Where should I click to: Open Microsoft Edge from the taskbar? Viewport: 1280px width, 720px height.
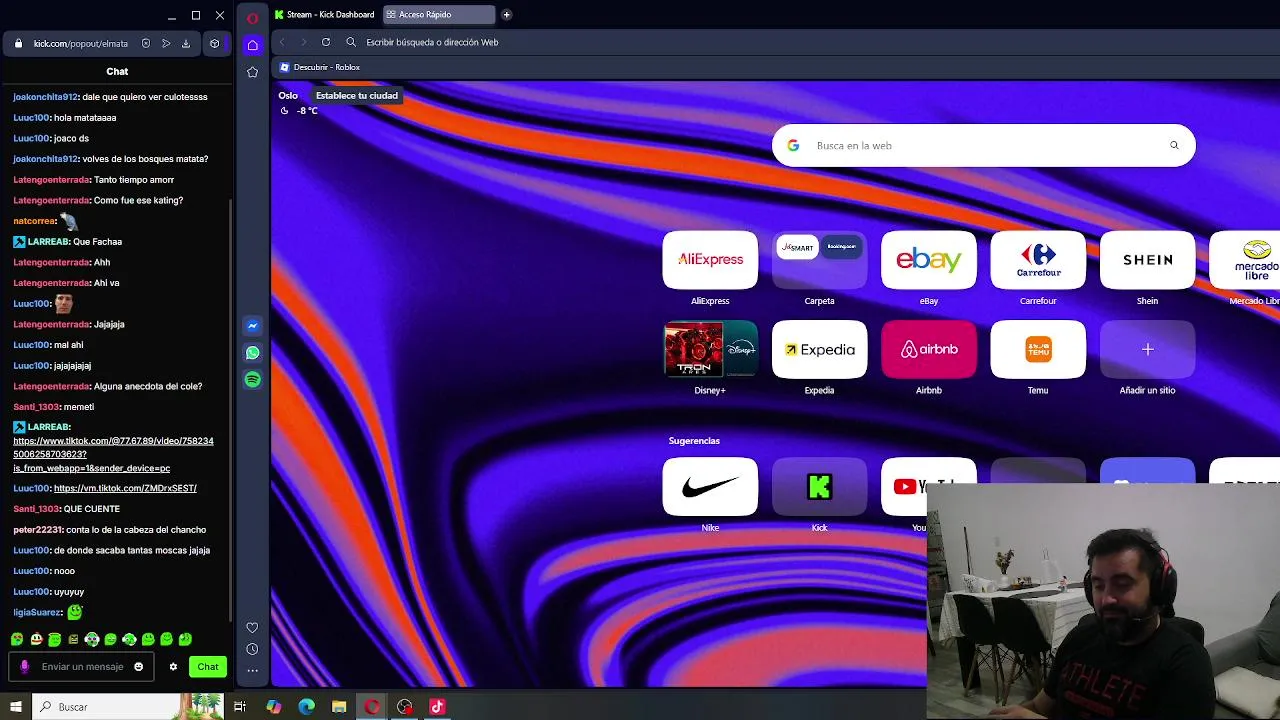coord(306,707)
